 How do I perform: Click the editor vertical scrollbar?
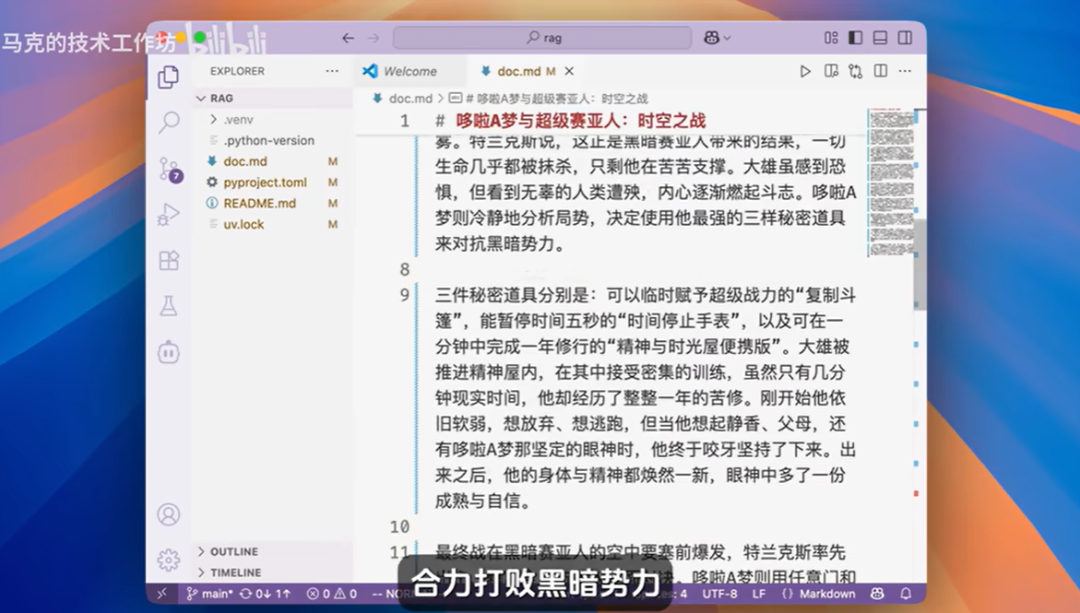[x=920, y=265]
